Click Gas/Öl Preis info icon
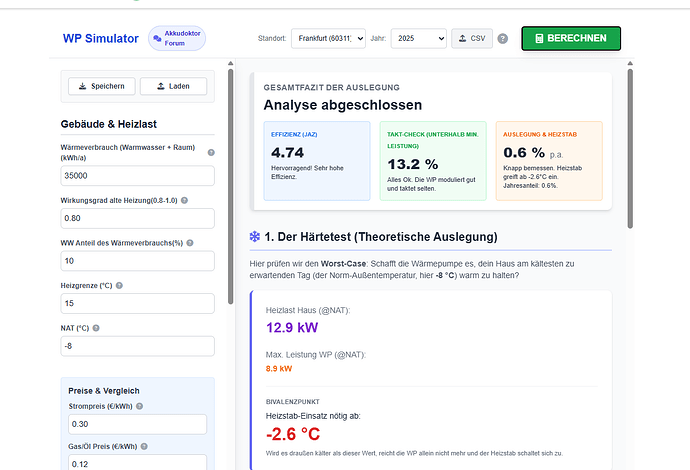The width and height of the screenshot is (690, 470). click(x=144, y=446)
